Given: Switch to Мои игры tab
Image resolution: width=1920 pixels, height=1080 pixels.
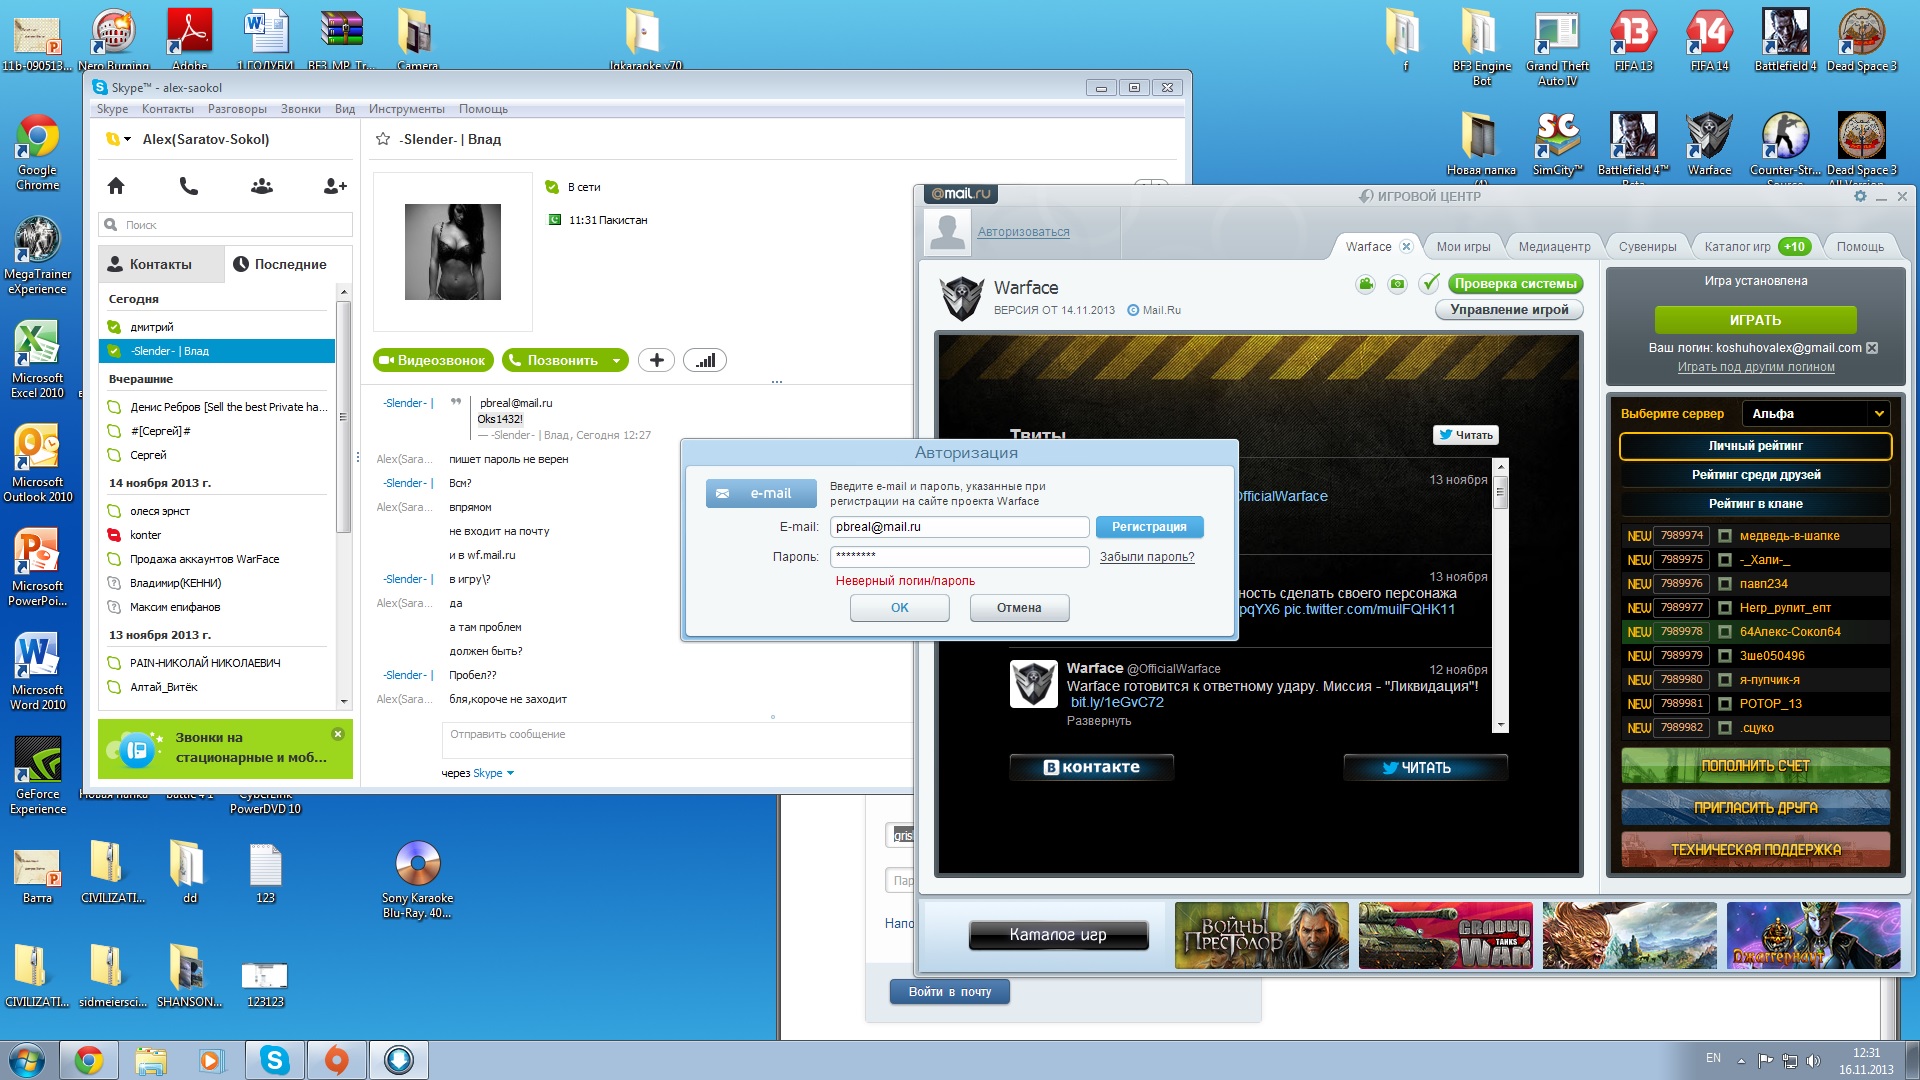Looking at the screenshot, I should (1463, 247).
